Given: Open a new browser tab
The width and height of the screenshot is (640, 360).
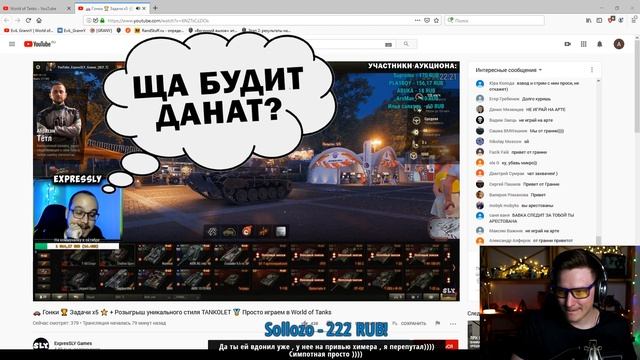Looking at the screenshot, I should 156,8.
